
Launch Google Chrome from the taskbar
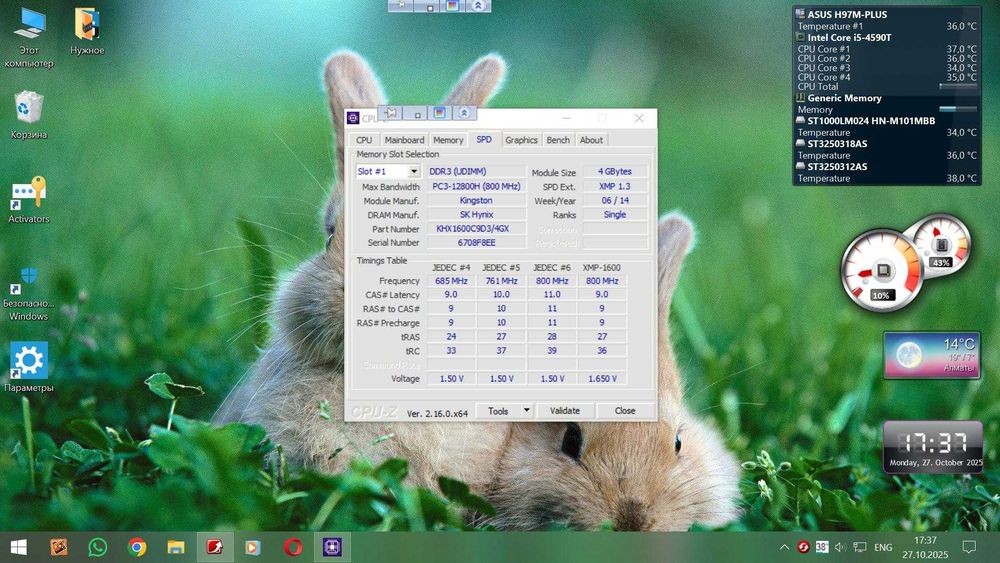tap(136, 547)
